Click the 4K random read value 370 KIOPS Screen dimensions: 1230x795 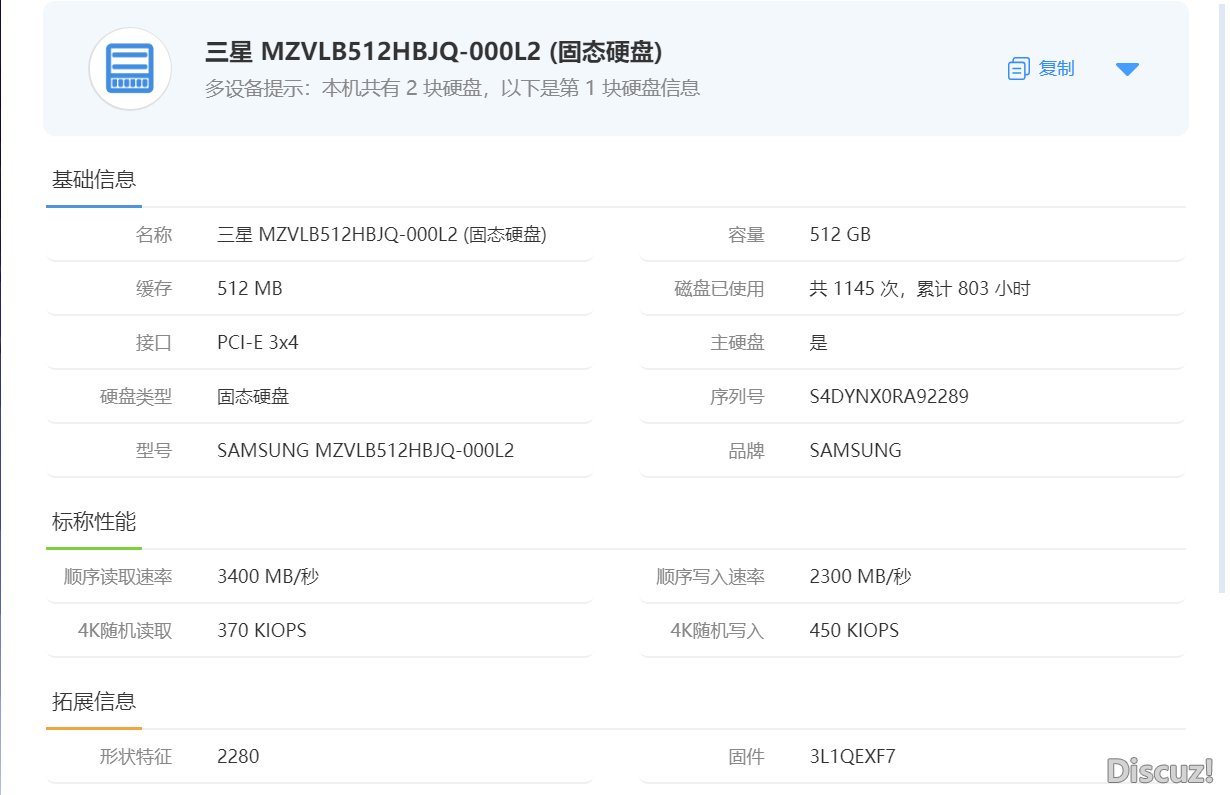[x=262, y=631]
